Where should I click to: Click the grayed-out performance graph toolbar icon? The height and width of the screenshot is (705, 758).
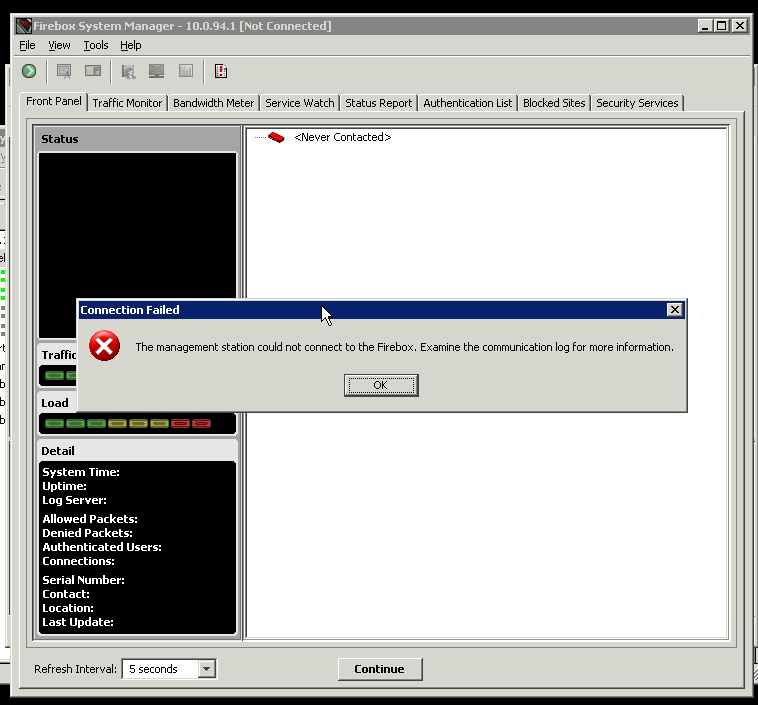pyautogui.click(x=186, y=71)
